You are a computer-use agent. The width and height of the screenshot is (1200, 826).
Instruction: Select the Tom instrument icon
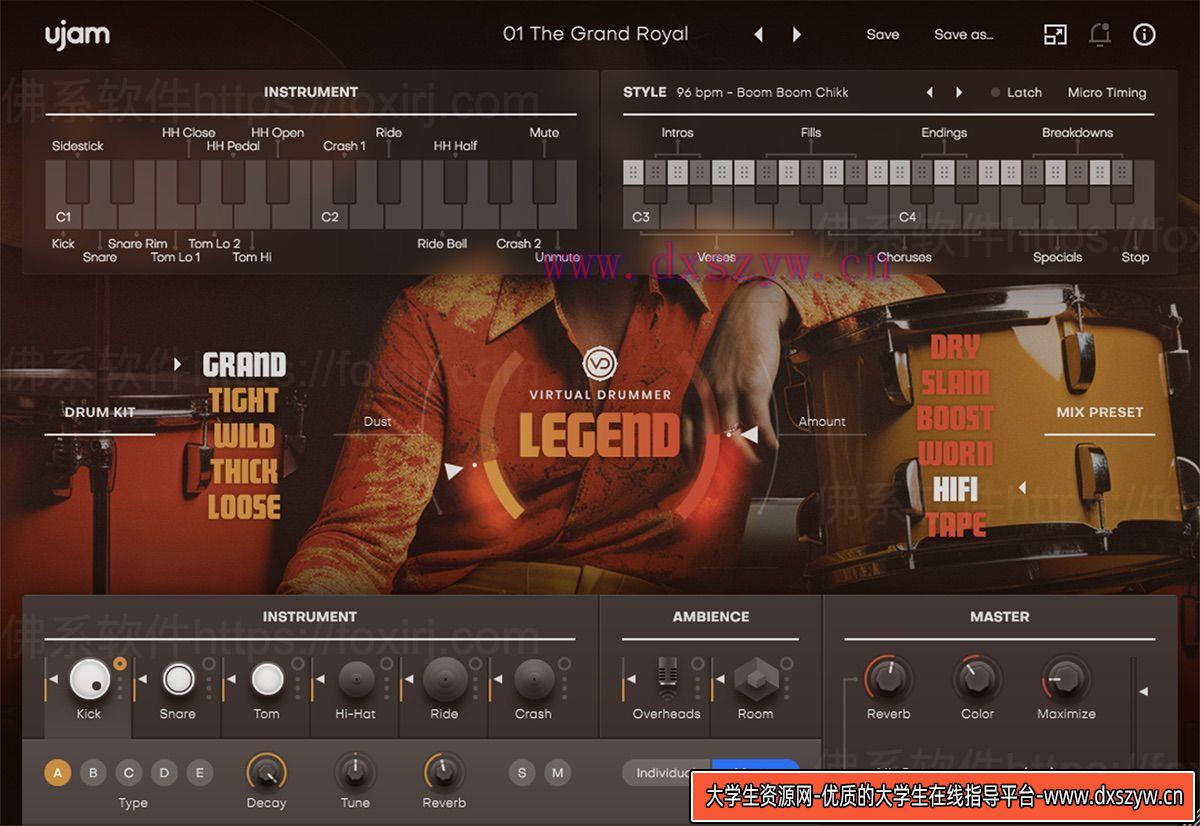(x=266, y=679)
